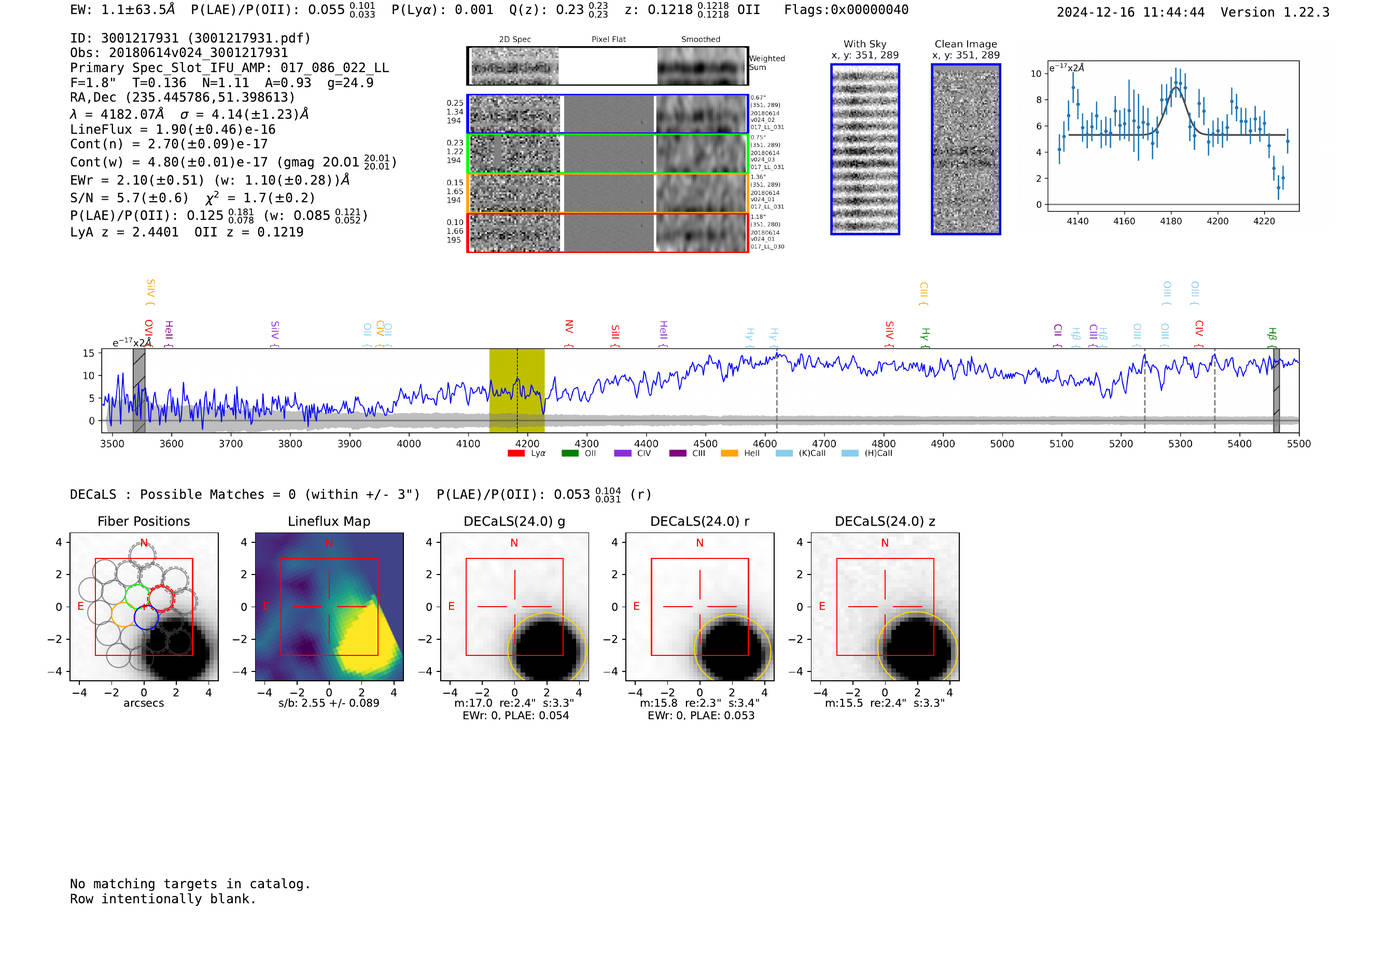Click the Gaussian line-fit plot peak

click(1177, 89)
